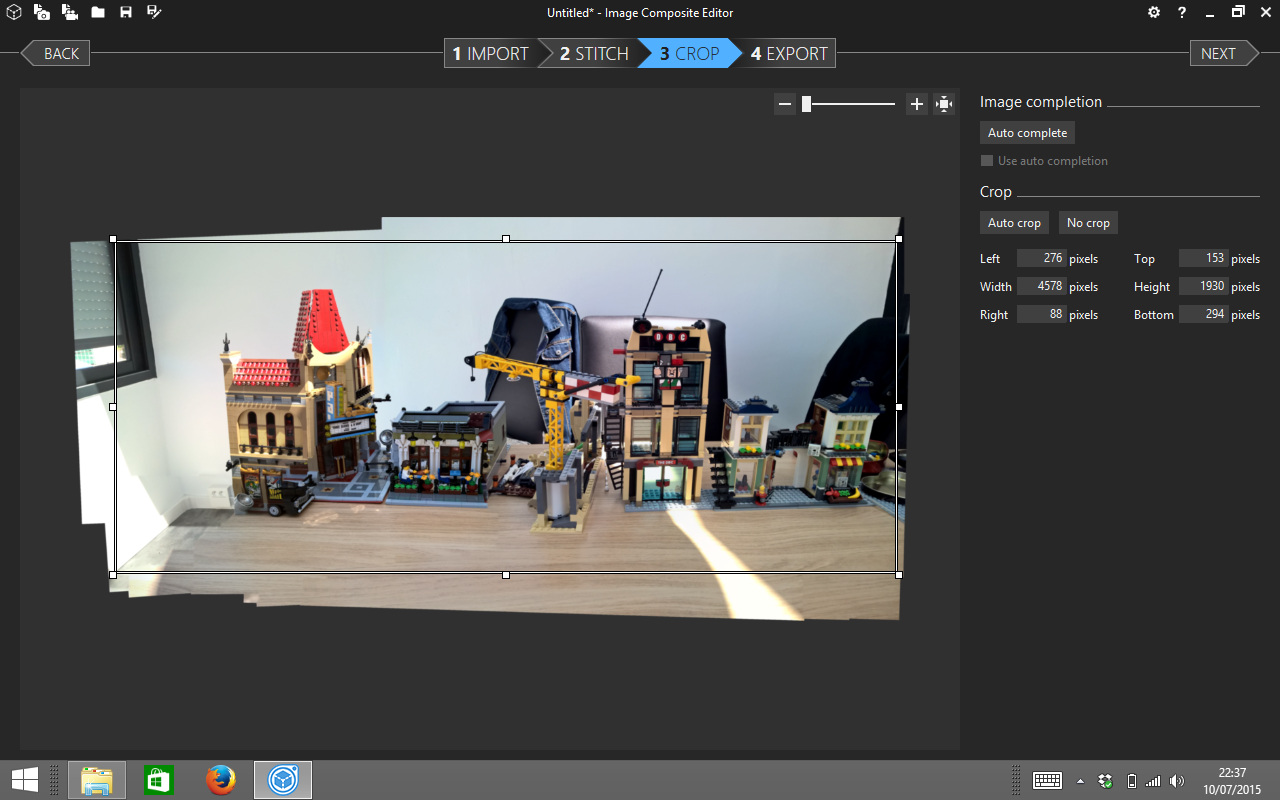Click the Crop section heading

click(996, 192)
